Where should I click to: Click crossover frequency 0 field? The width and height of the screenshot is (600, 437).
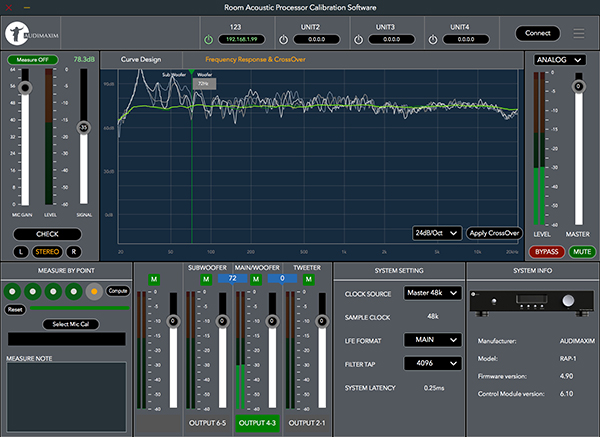[x=282, y=278]
